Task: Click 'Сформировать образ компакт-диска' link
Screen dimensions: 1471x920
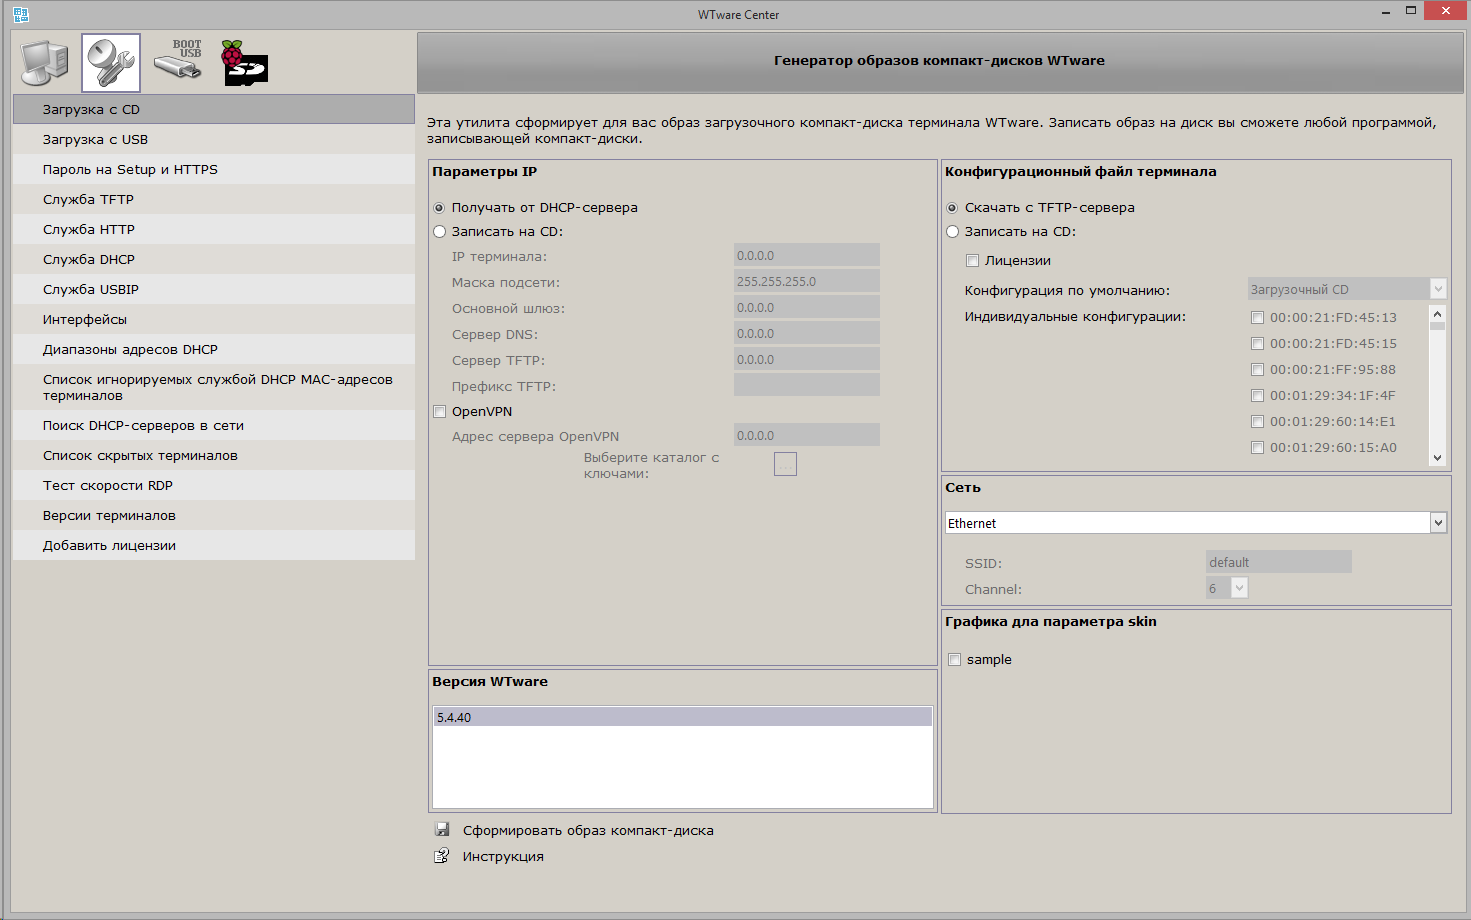Action: click(x=588, y=831)
